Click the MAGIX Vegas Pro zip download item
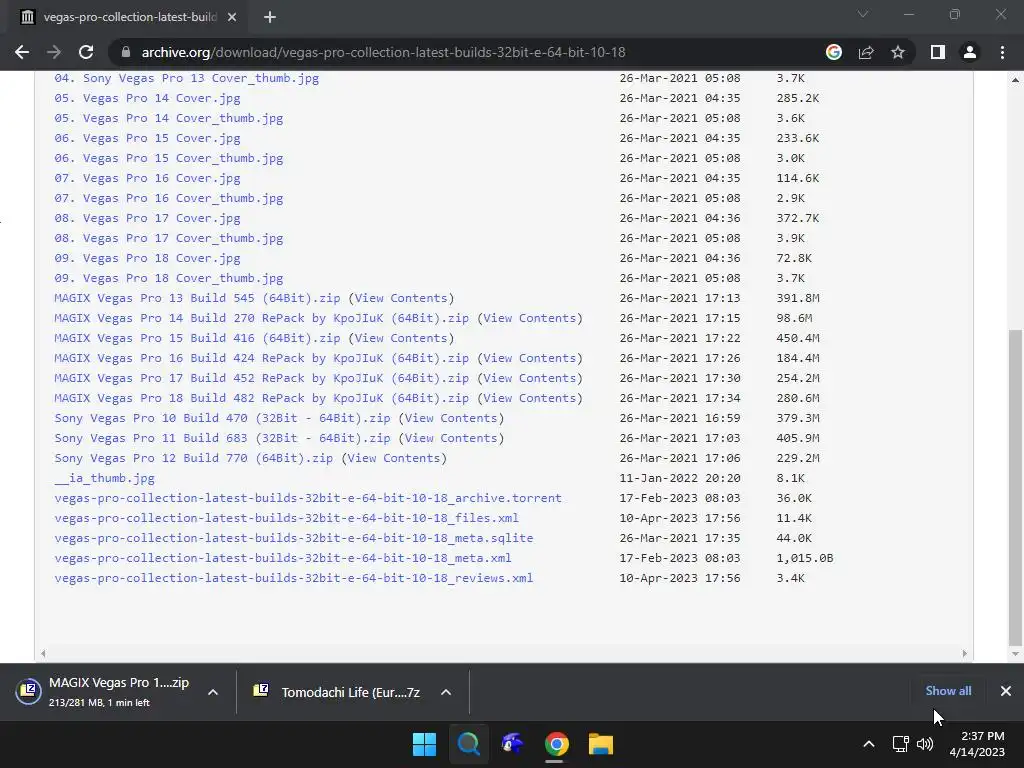 click(x=103, y=692)
